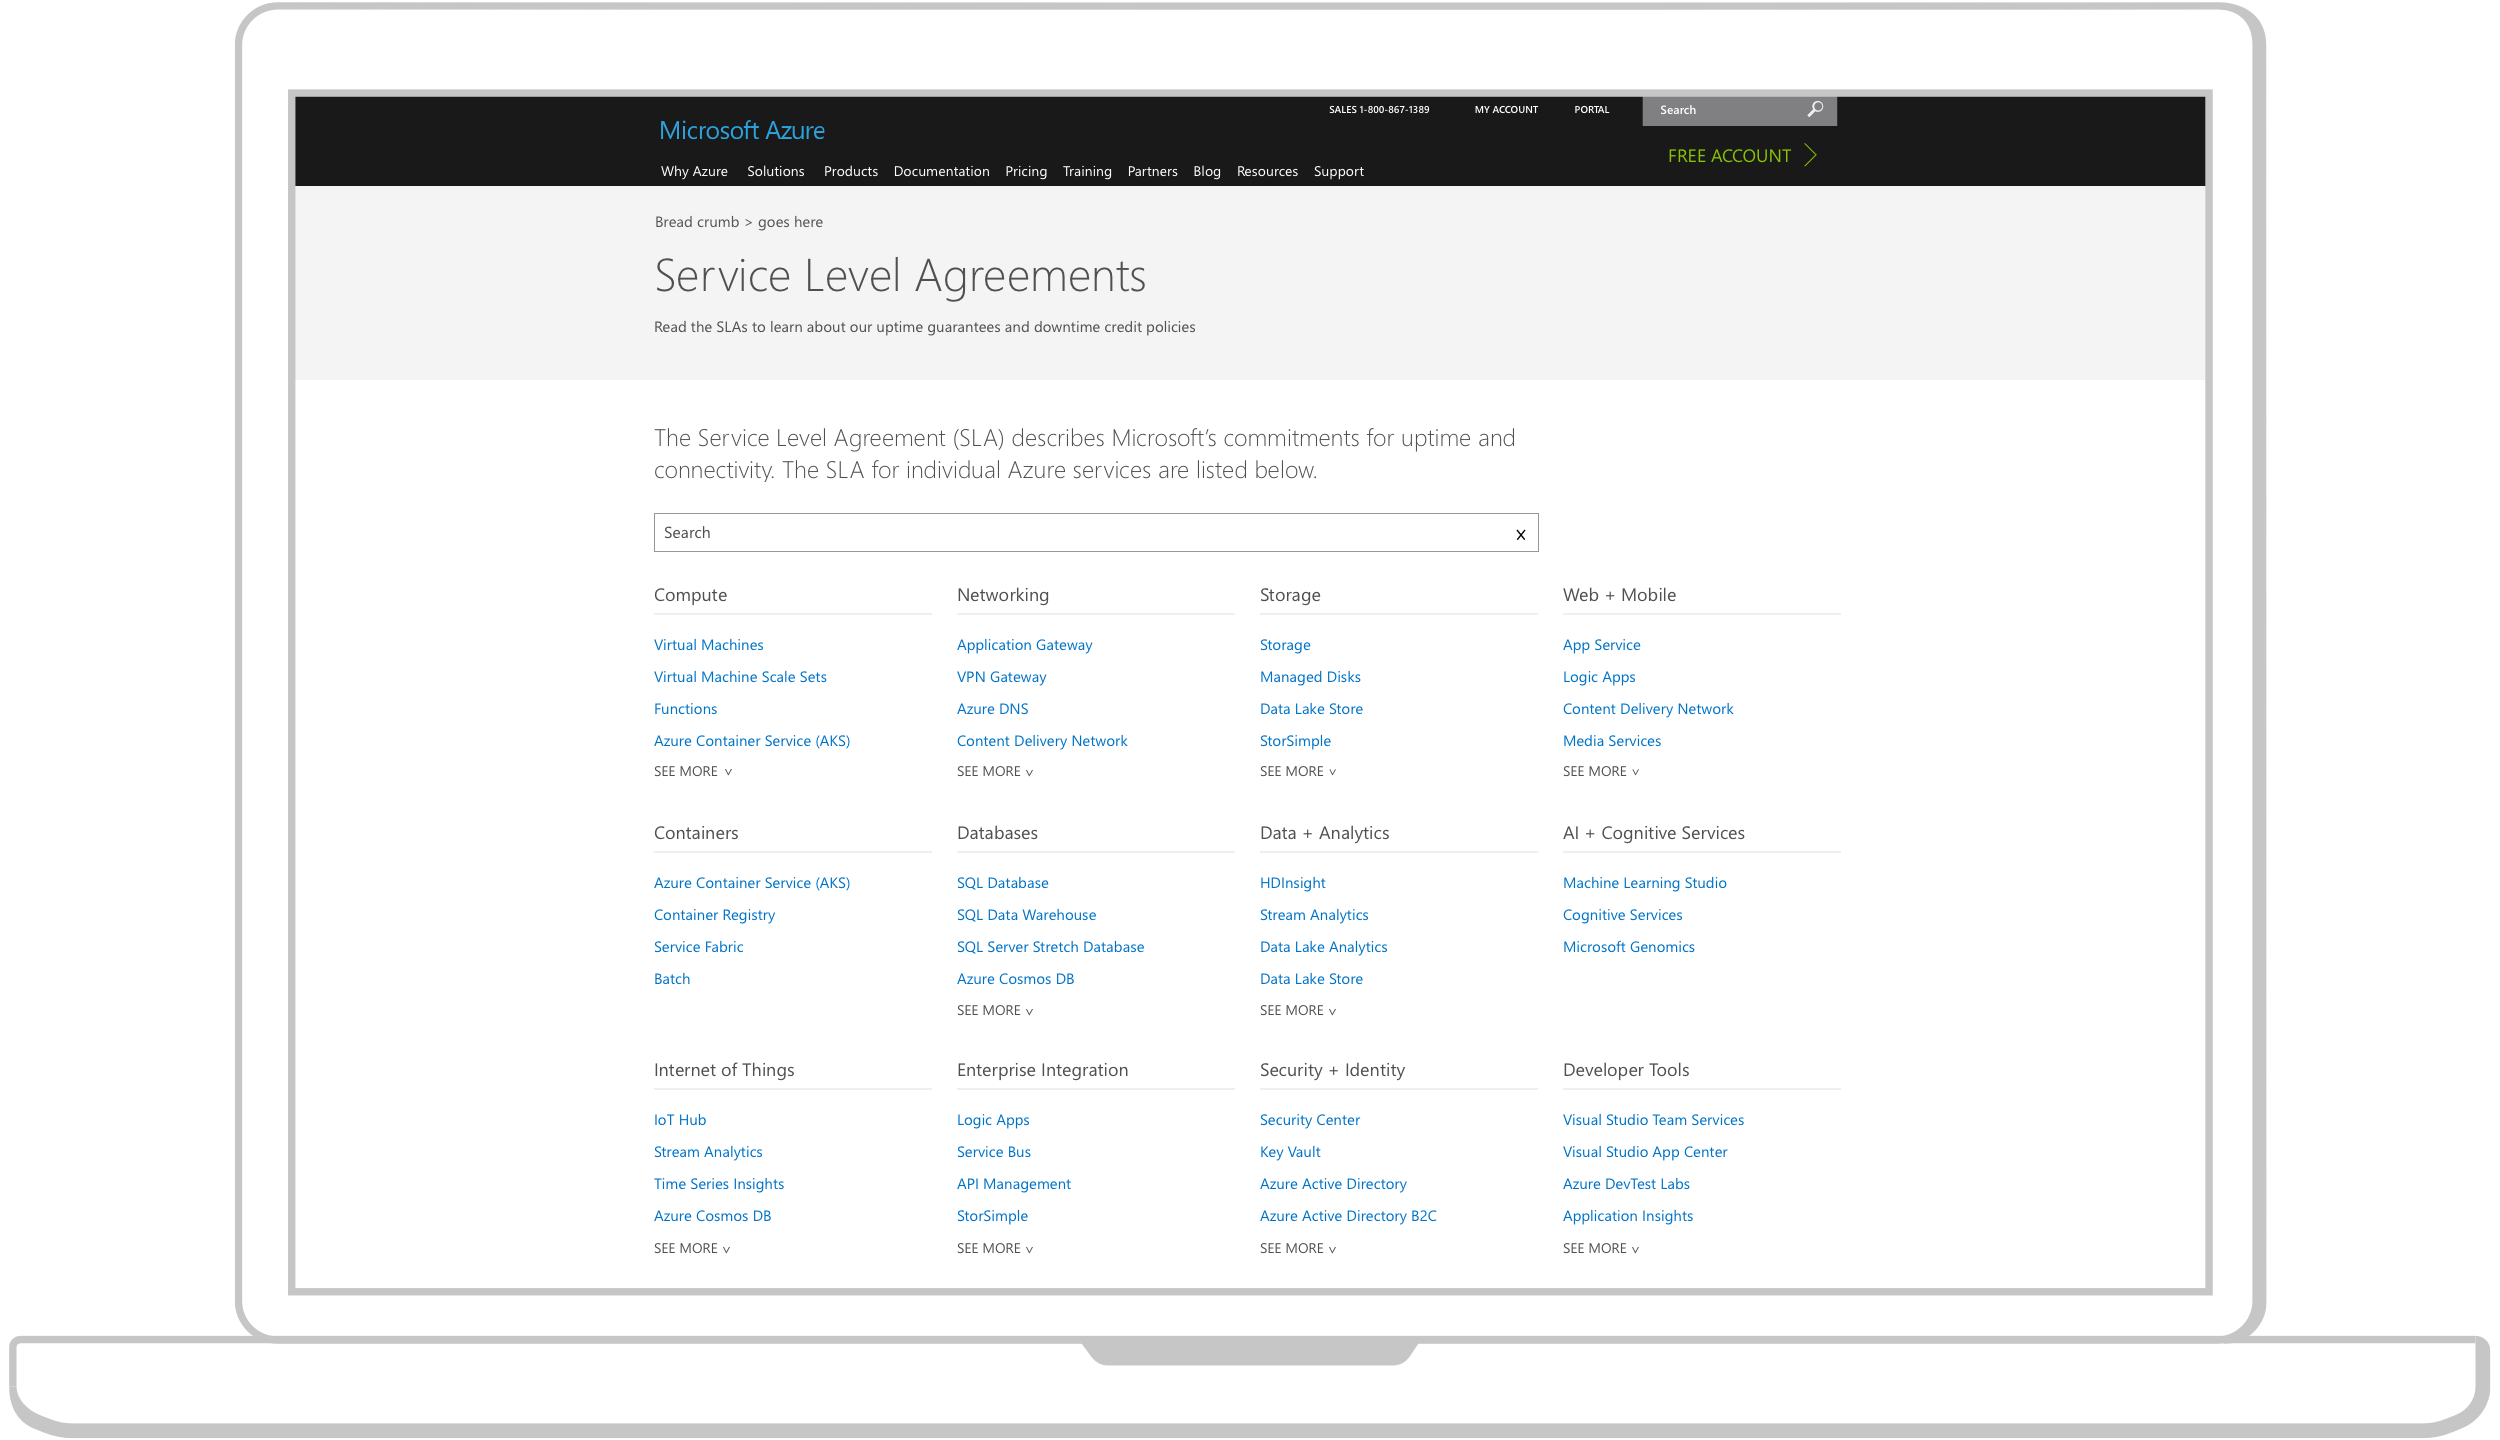The width and height of the screenshot is (2500, 1440).
Task: Open the Azure DevTest Labs link
Action: coord(1626,1184)
